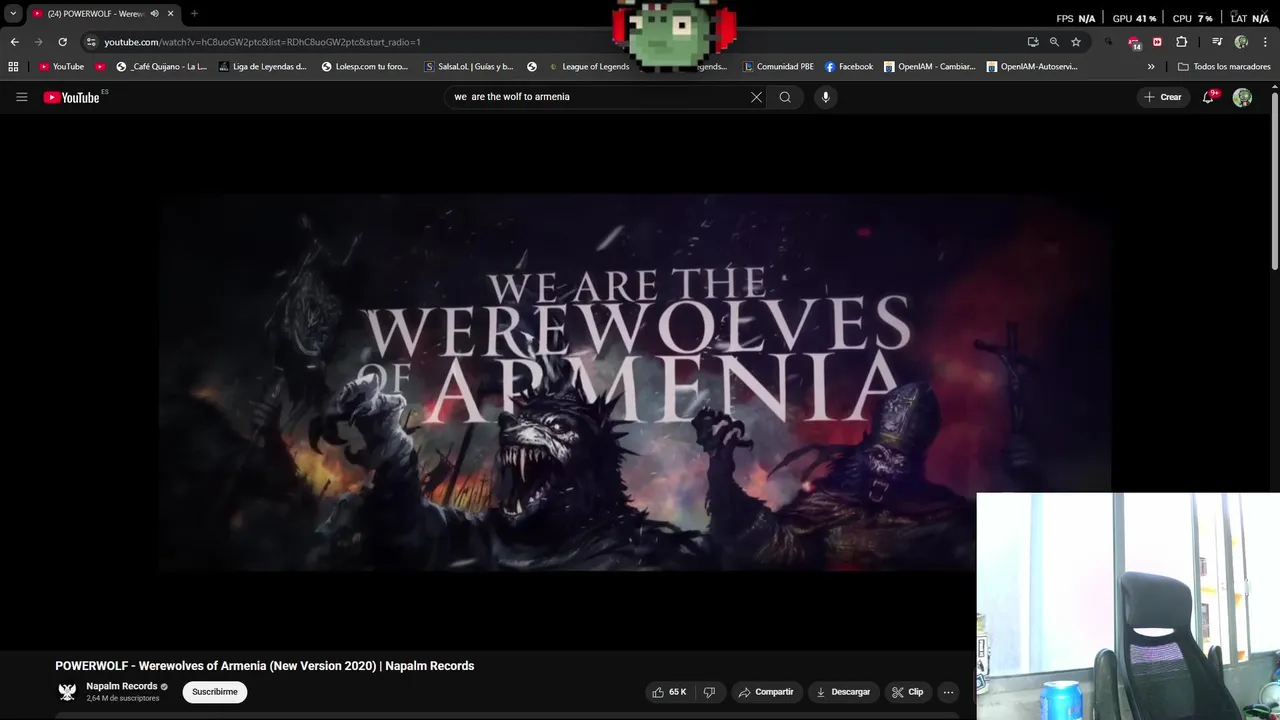Dislike the video with thumbs down
Screen dimensions: 1280x720
click(x=709, y=692)
